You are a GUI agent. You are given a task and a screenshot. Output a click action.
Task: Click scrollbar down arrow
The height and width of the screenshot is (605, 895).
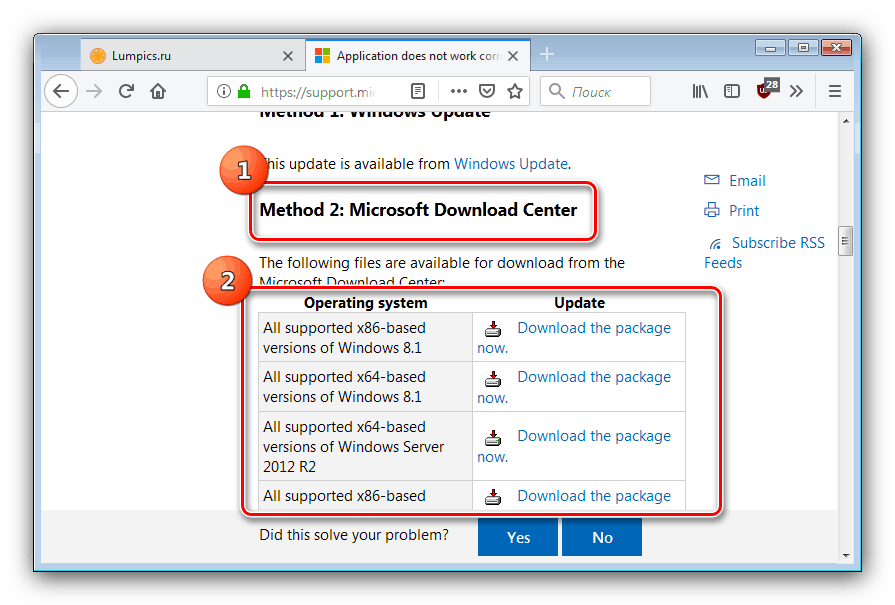click(x=846, y=555)
